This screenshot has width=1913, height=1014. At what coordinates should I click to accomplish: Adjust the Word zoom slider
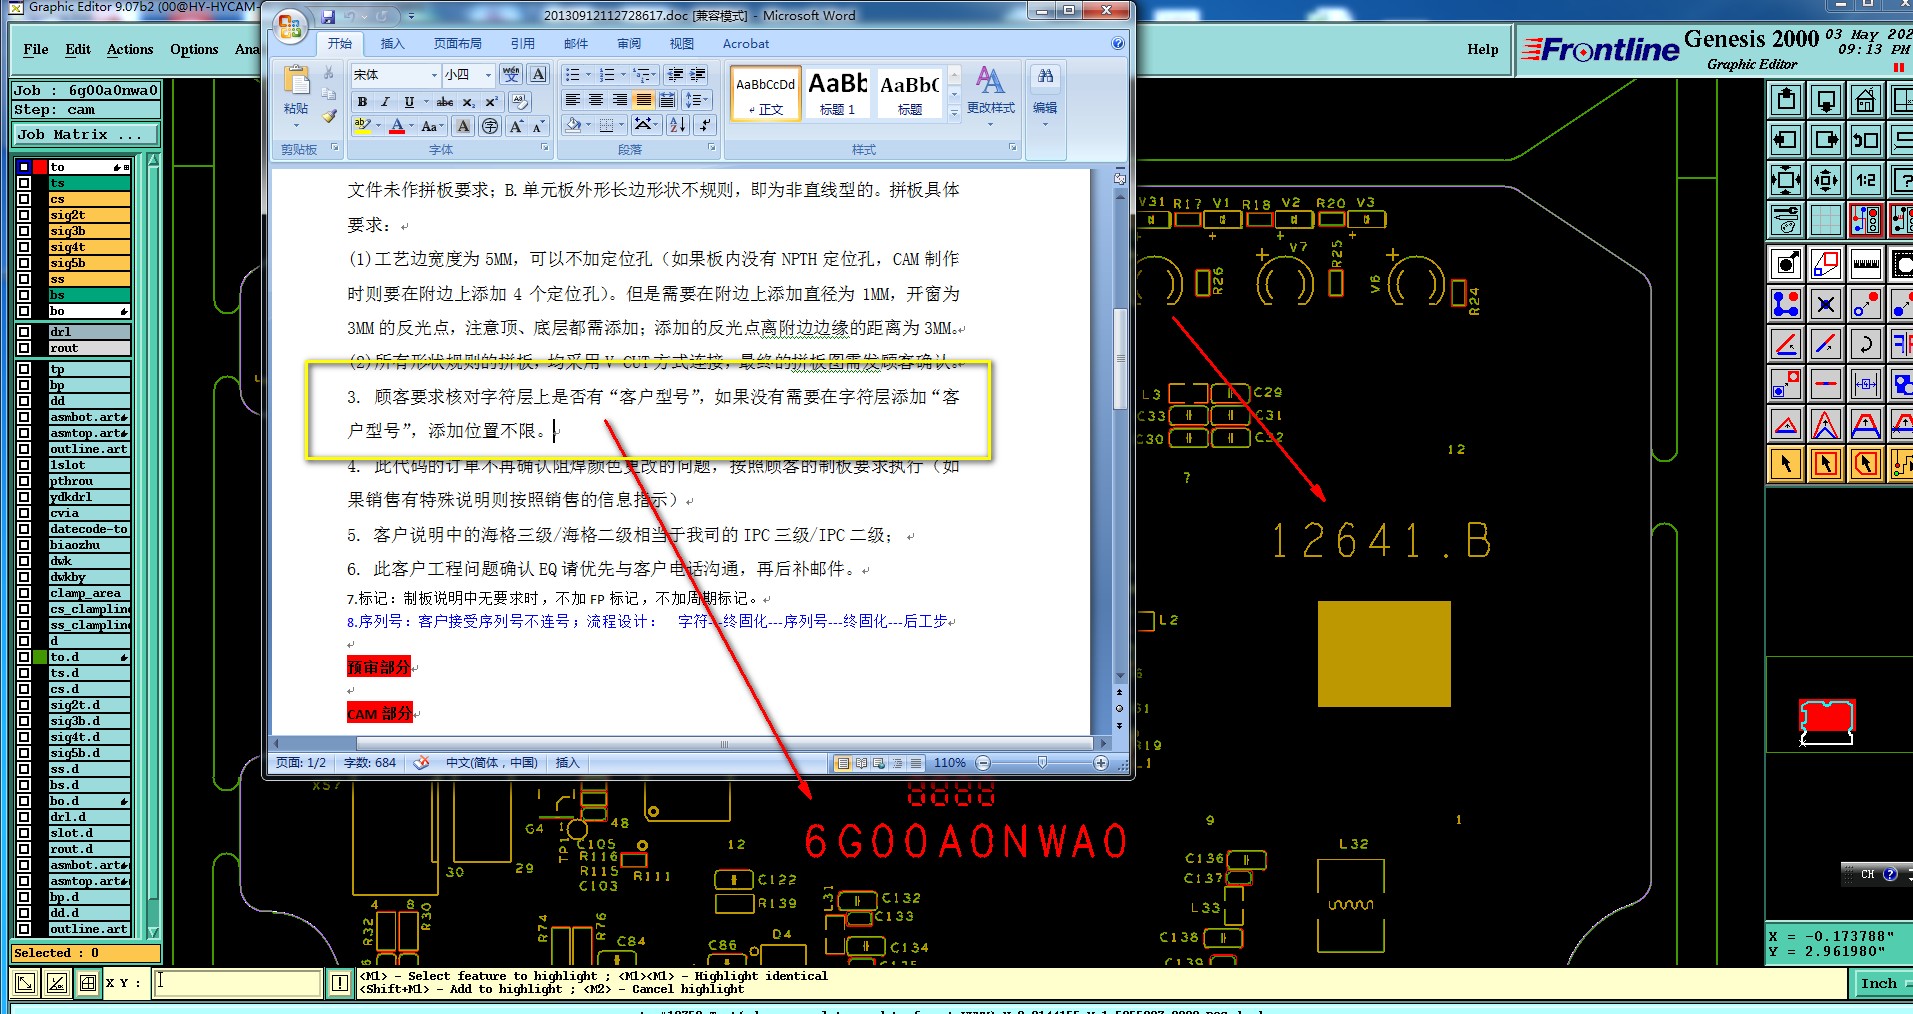click(x=1042, y=763)
